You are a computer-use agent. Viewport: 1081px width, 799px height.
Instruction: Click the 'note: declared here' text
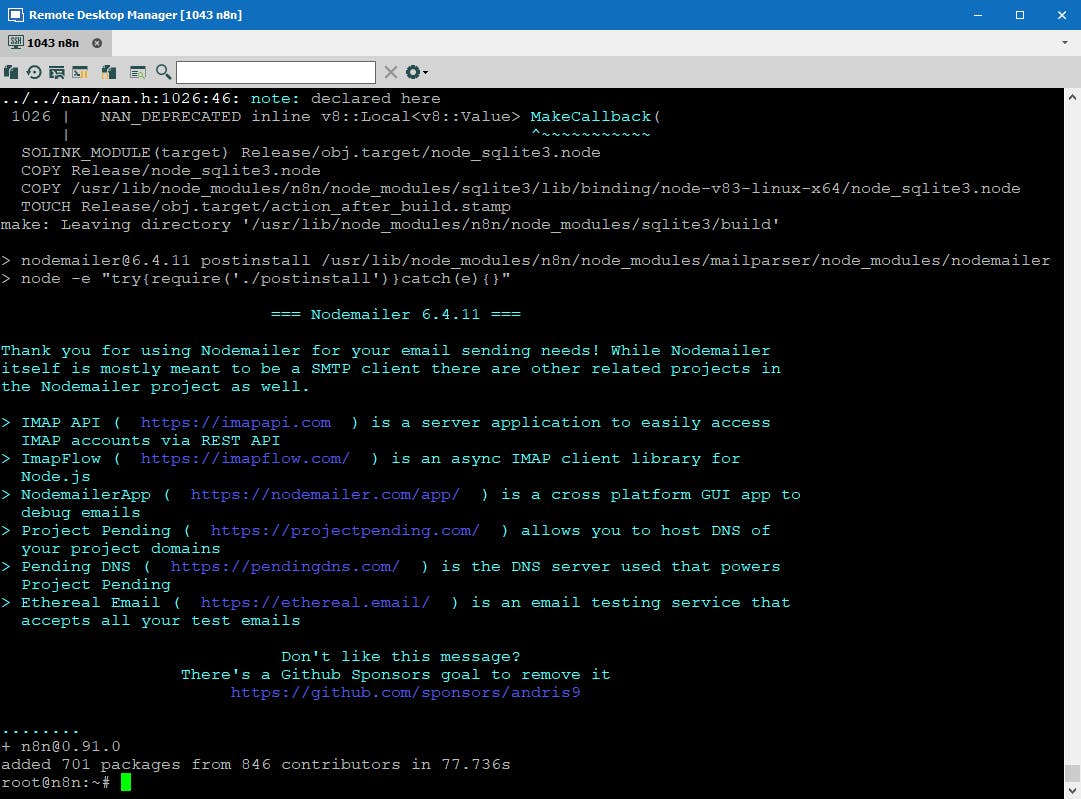point(345,99)
